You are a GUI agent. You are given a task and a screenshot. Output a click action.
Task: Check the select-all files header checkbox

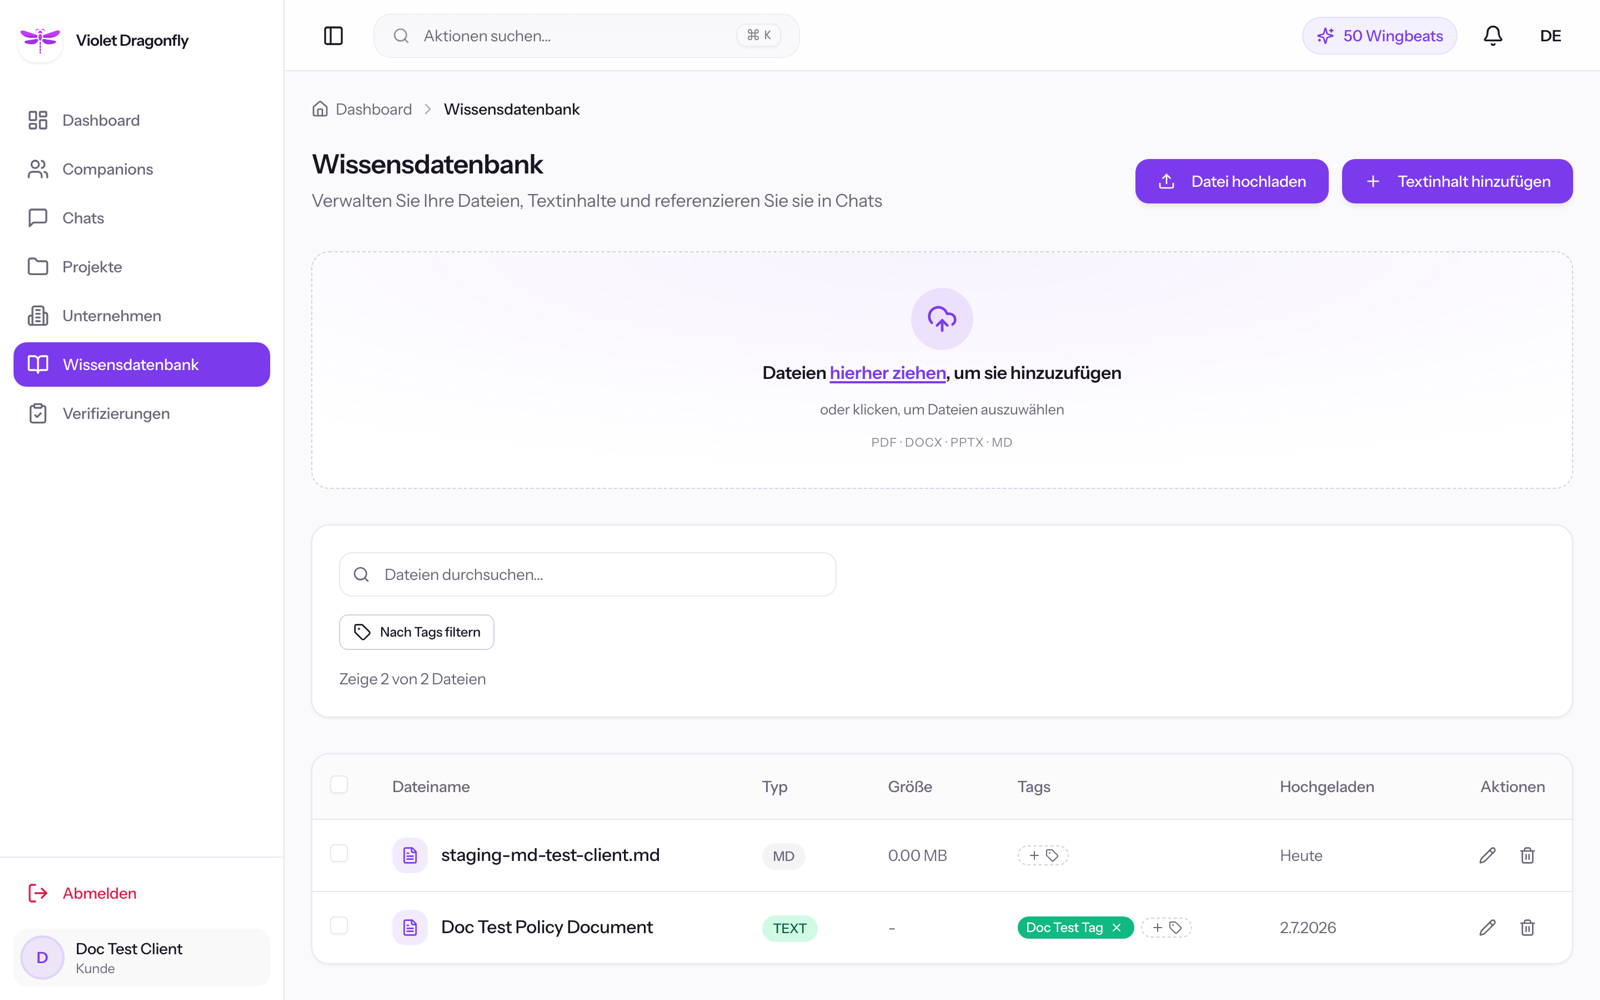point(339,785)
